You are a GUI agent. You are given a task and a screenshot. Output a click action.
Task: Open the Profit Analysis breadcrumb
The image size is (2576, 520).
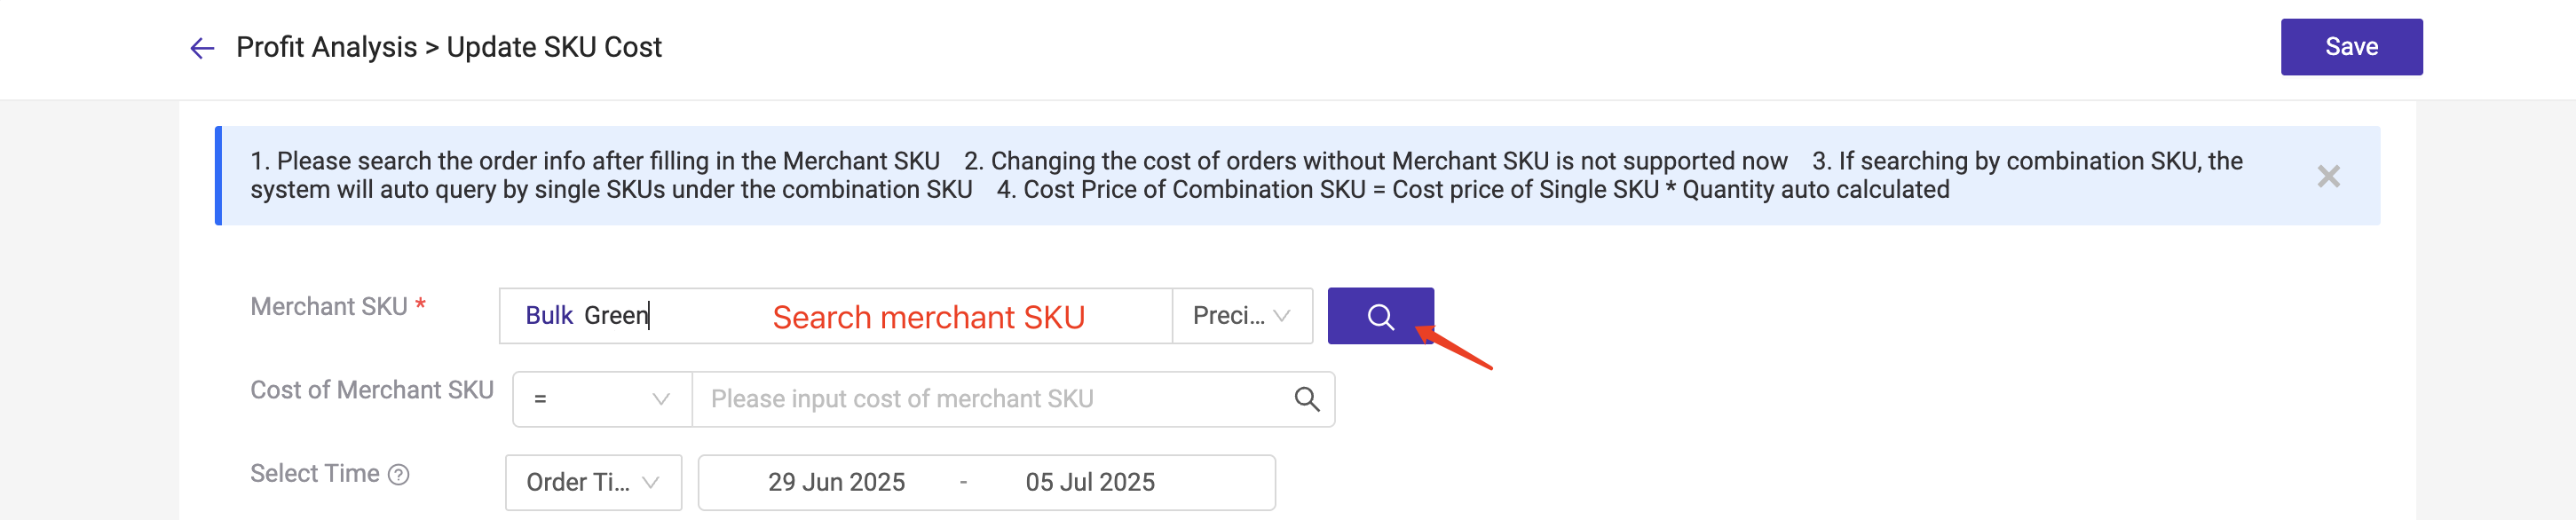[x=326, y=47]
